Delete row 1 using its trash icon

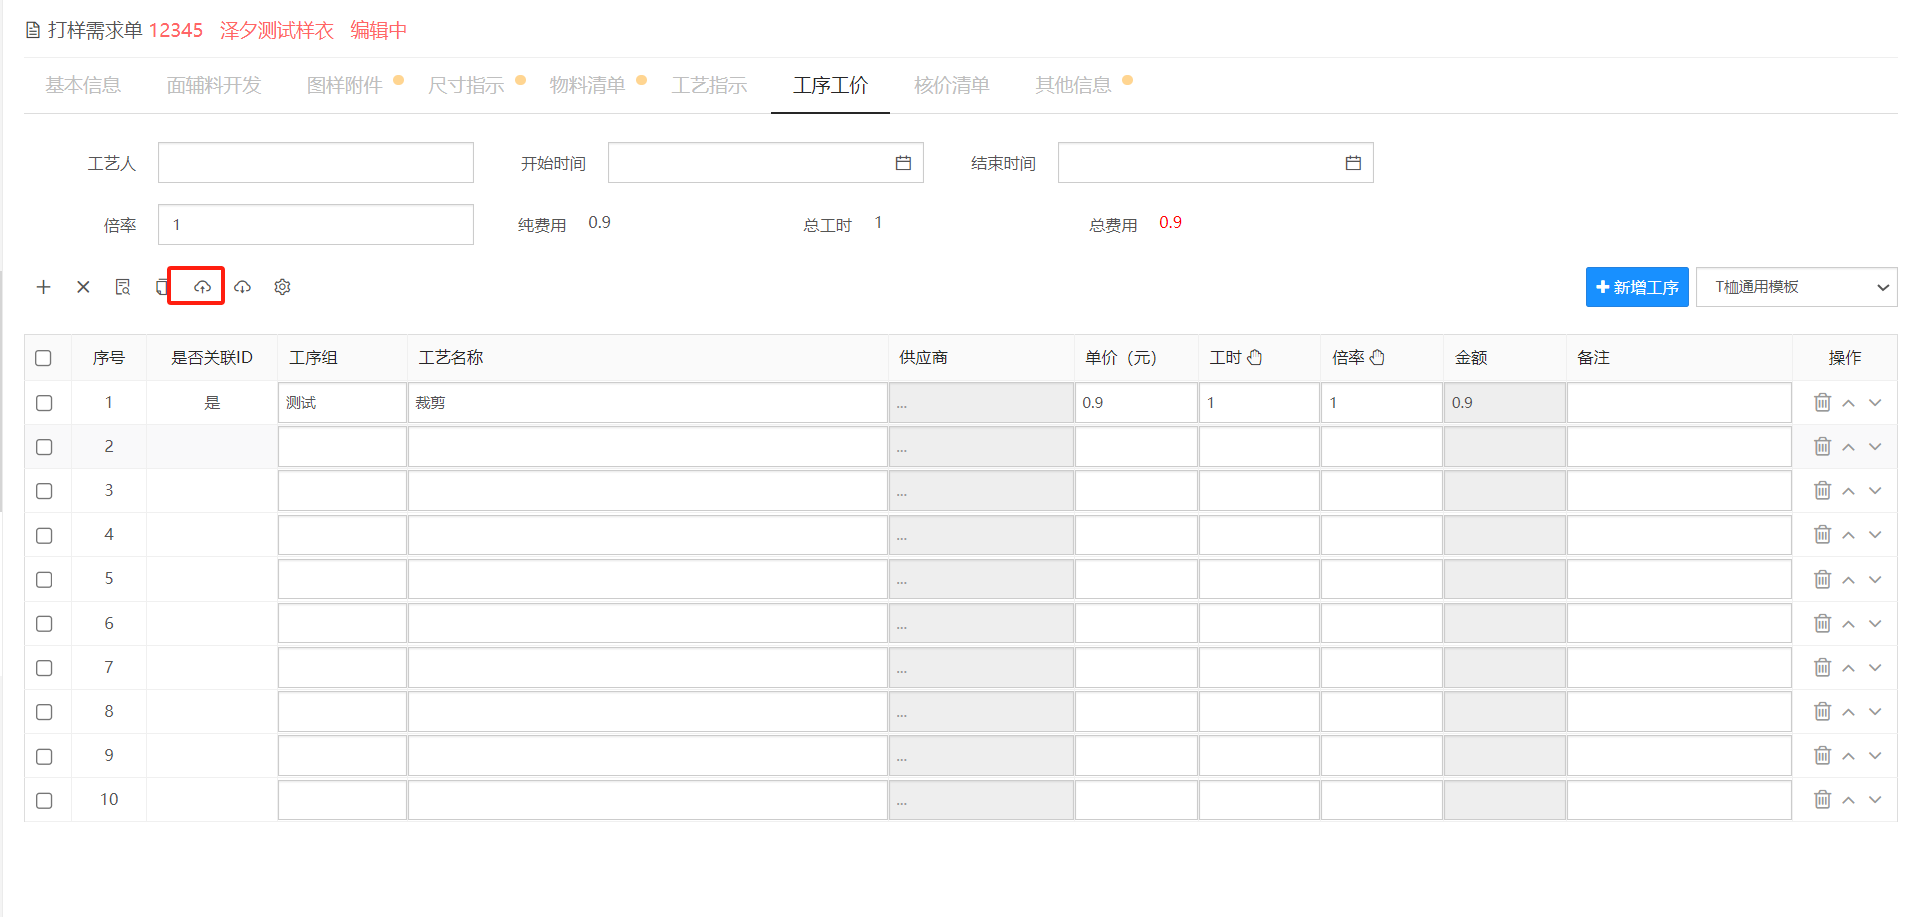1822,402
